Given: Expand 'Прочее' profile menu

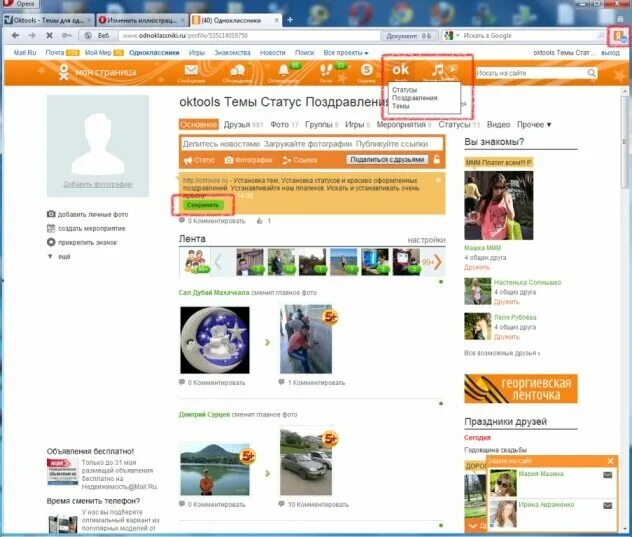Looking at the screenshot, I should click(534, 125).
